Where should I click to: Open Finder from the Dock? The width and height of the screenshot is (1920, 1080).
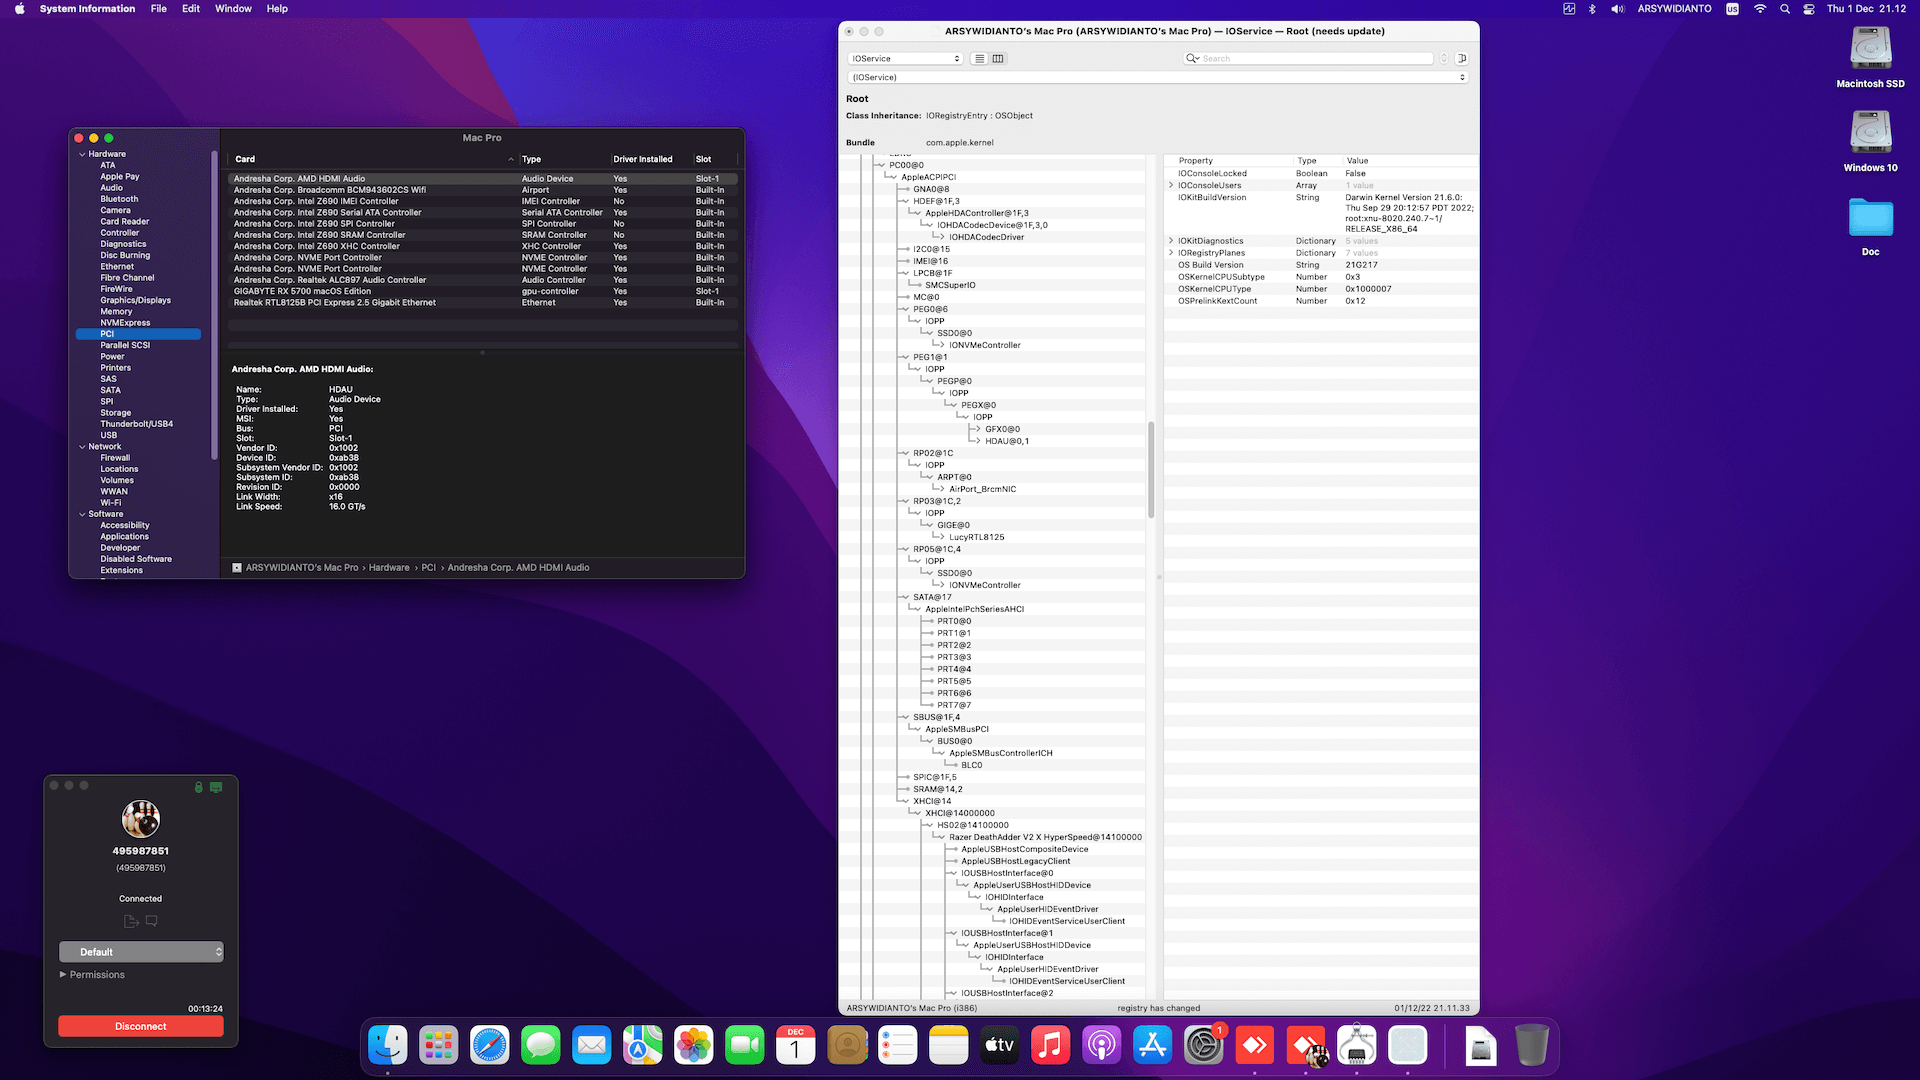[x=388, y=1046]
